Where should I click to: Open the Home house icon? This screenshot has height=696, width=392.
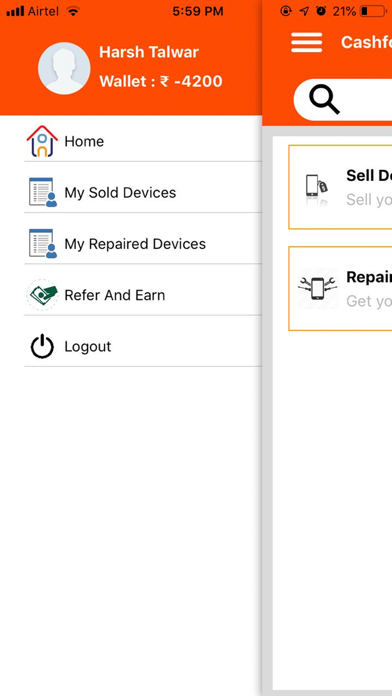(x=42, y=141)
